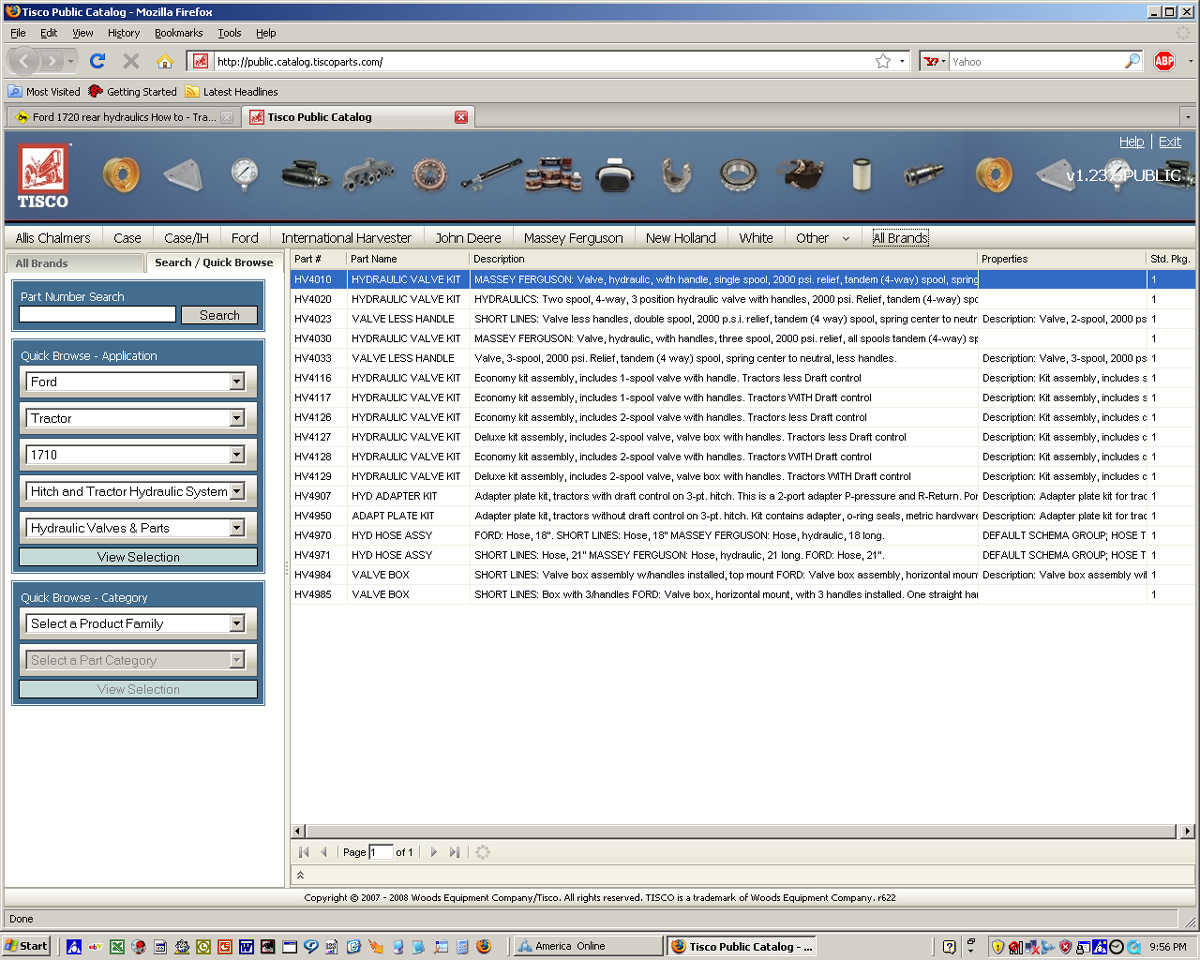Click the next page arrow in pager
Image resolution: width=1200 pixels, height=960 pixels.
point(433,852)
